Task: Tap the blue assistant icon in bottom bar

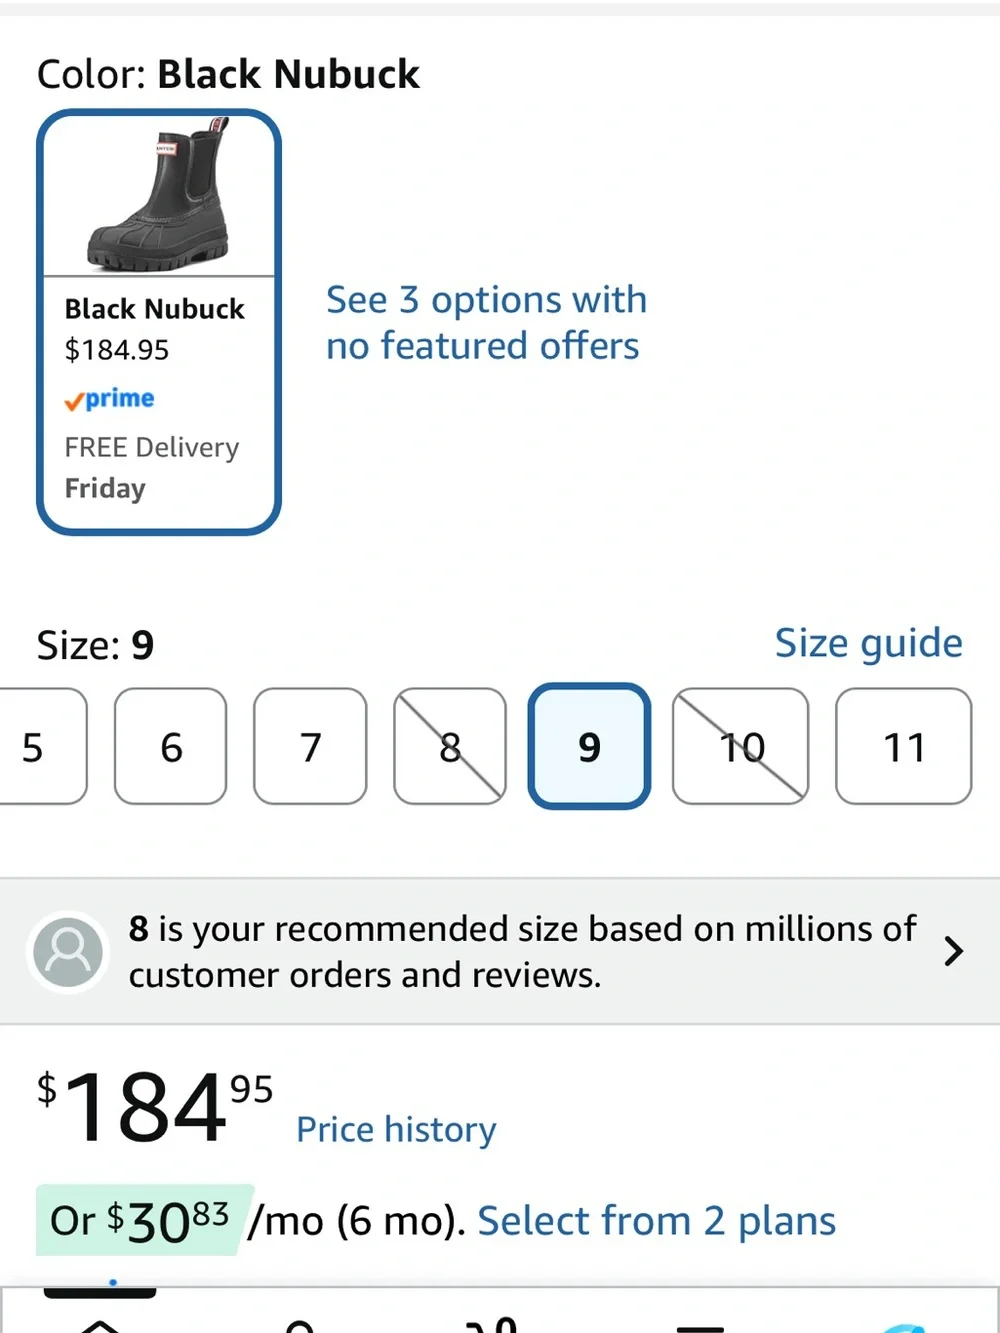Action: point(903,1327)
